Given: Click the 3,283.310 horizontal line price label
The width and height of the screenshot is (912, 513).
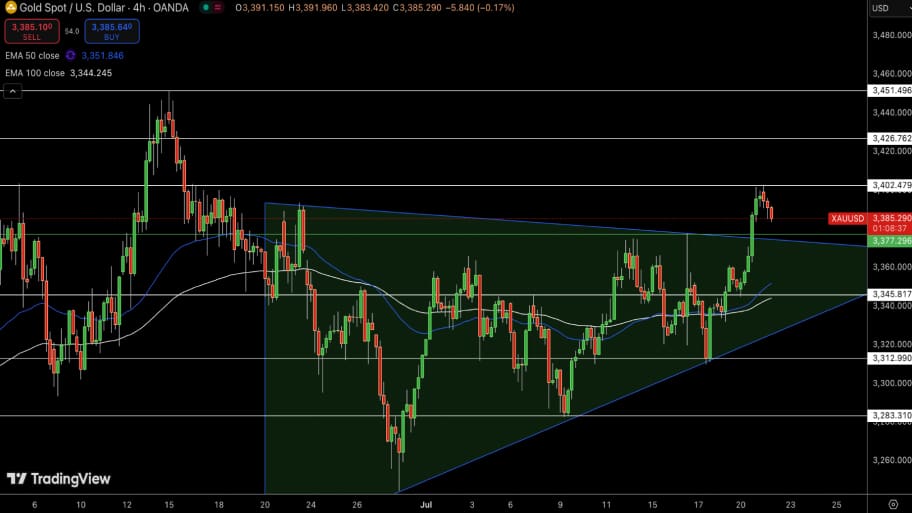Looking at the screenshot, I should (x=890, y=415).
